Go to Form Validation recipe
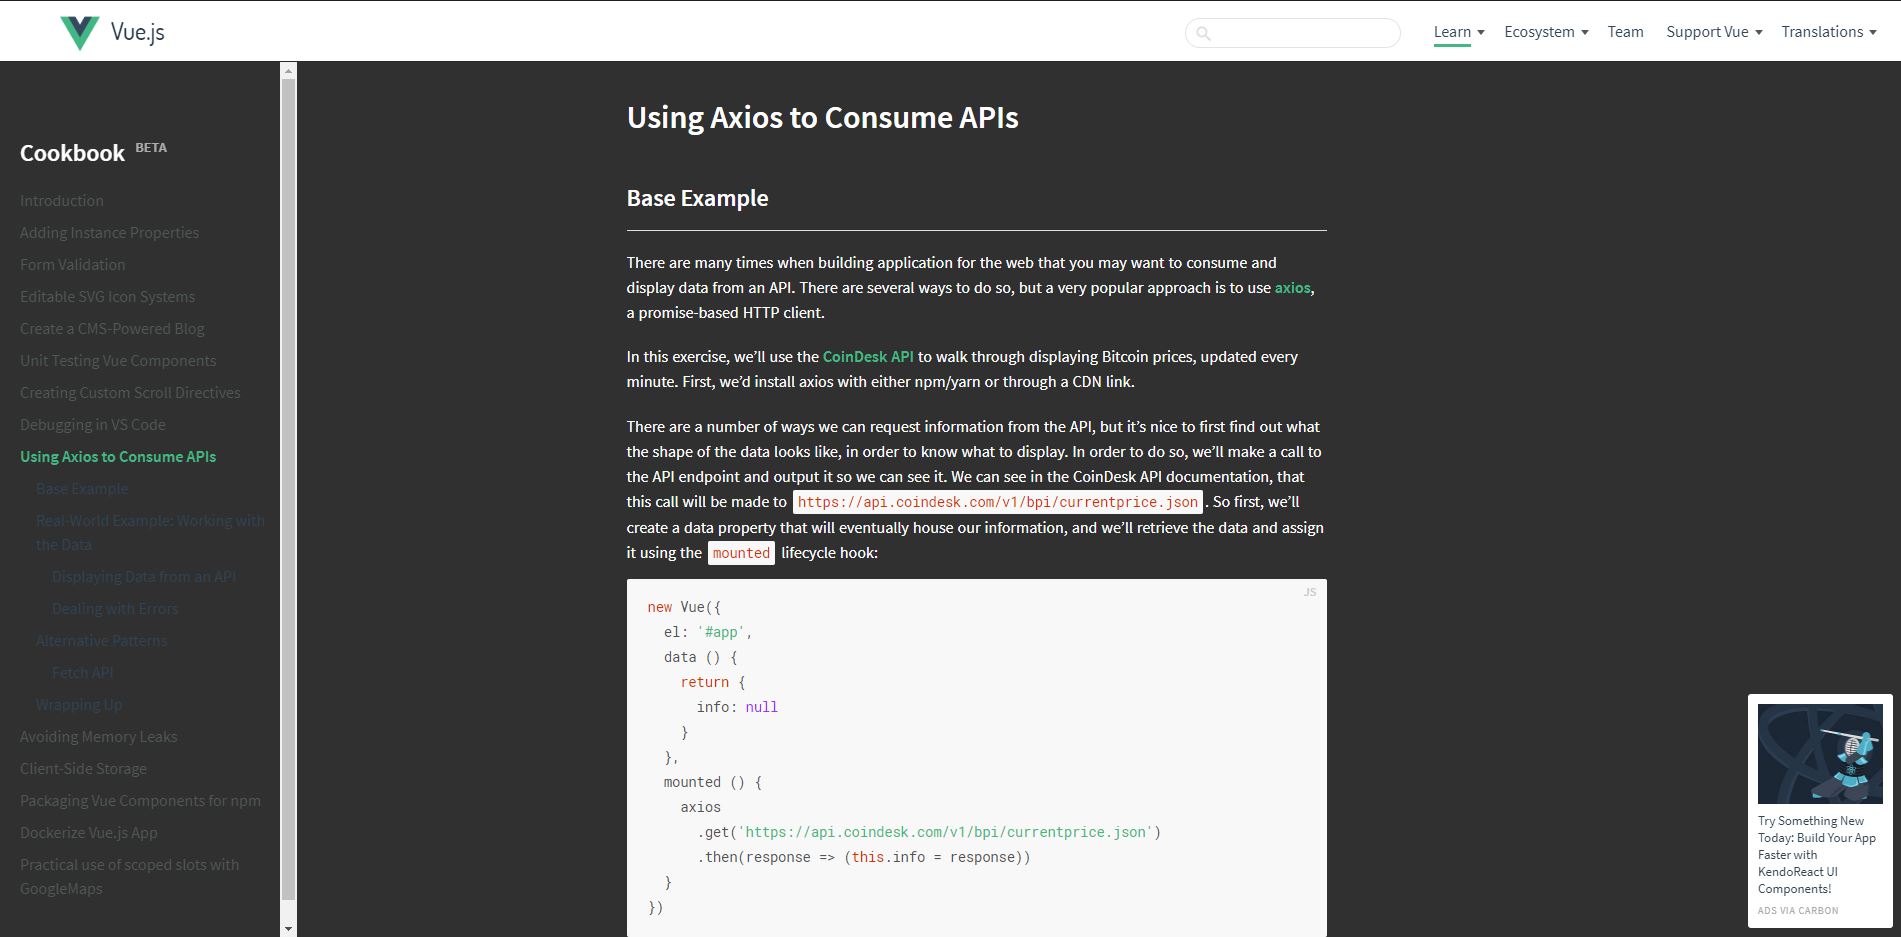The image size is (1901, 937). pos(73,265)
